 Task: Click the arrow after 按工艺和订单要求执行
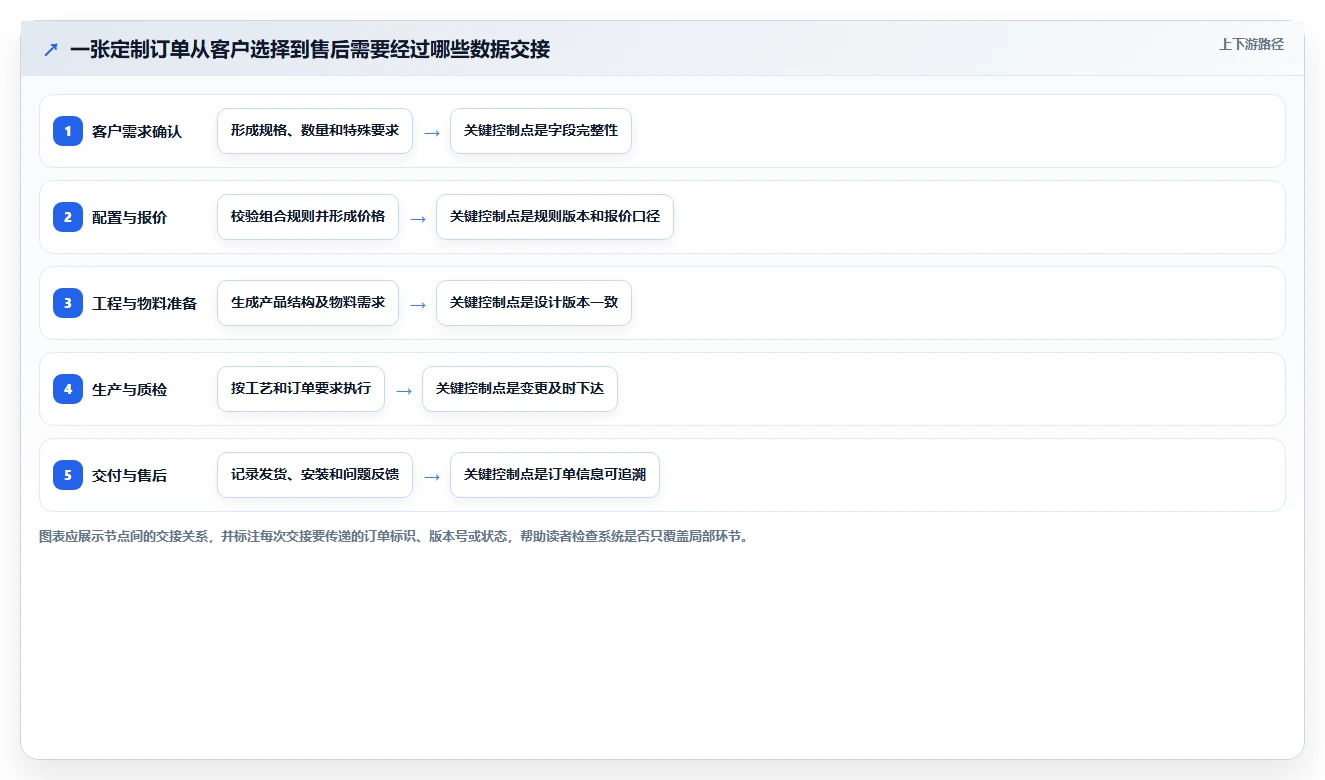tap(404, 390)
